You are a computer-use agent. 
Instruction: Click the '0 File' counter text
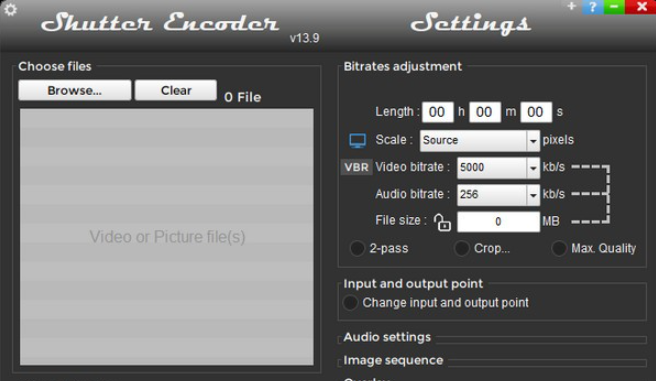tap(243, 97)
